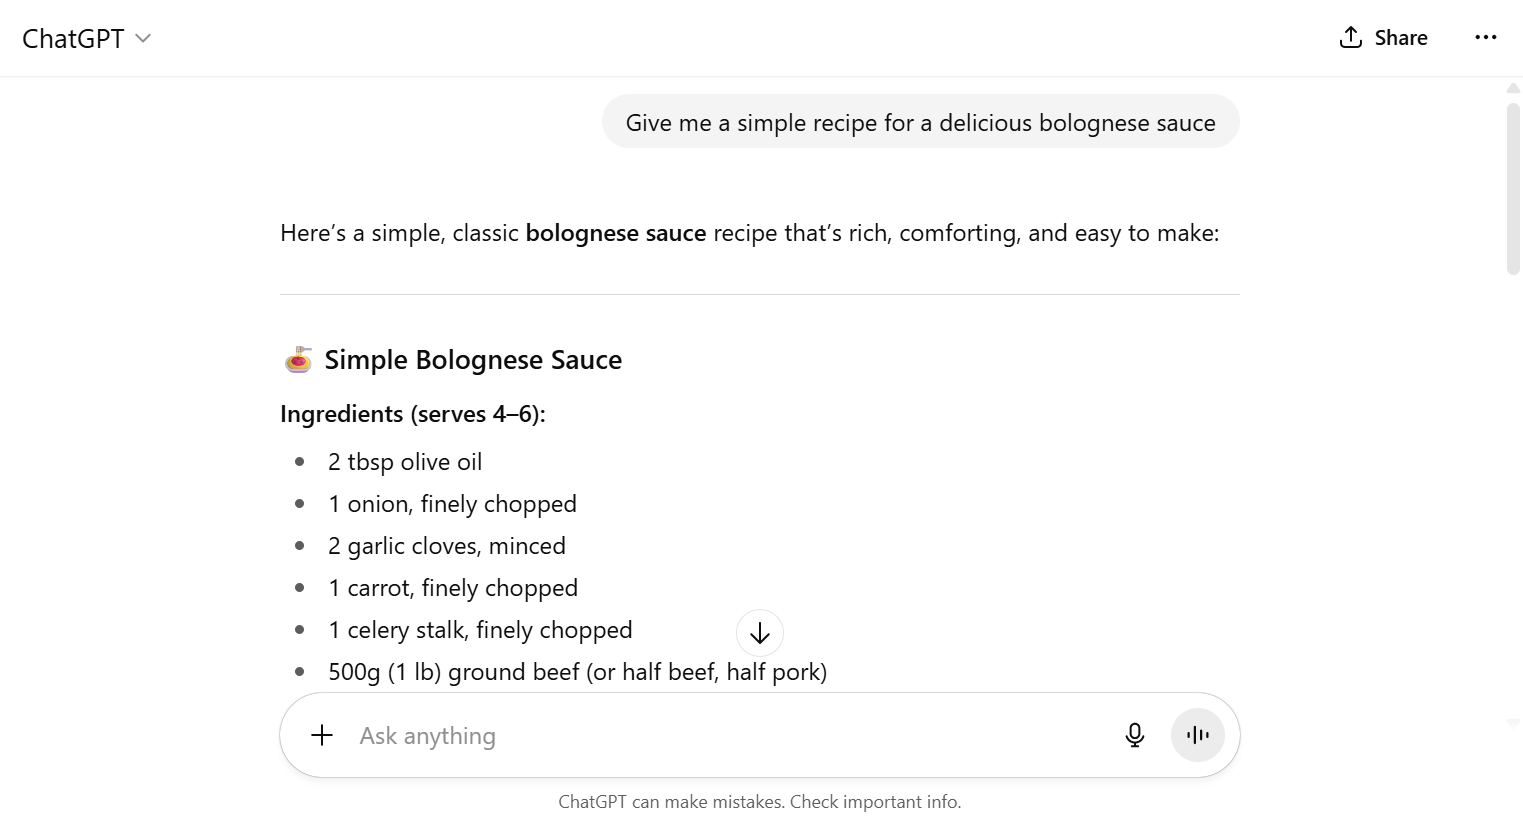Click the scroll-to-bottom arrow button
1523x821 pixels.
pyautogui.click(x=760, y=633)
